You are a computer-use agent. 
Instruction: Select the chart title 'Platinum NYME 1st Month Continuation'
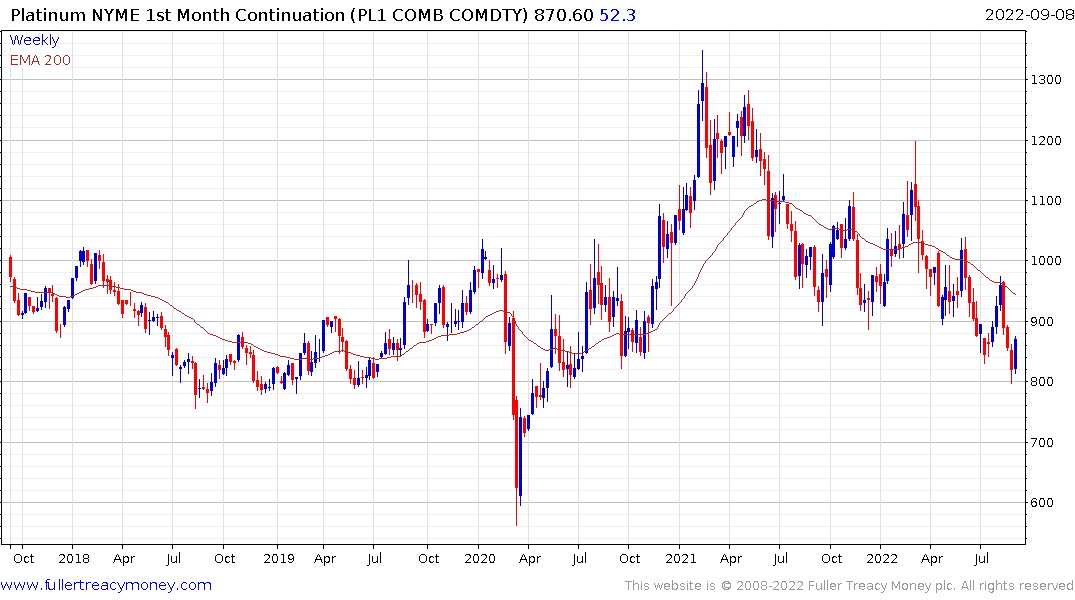pyautogui.click(x=178, y=15)
